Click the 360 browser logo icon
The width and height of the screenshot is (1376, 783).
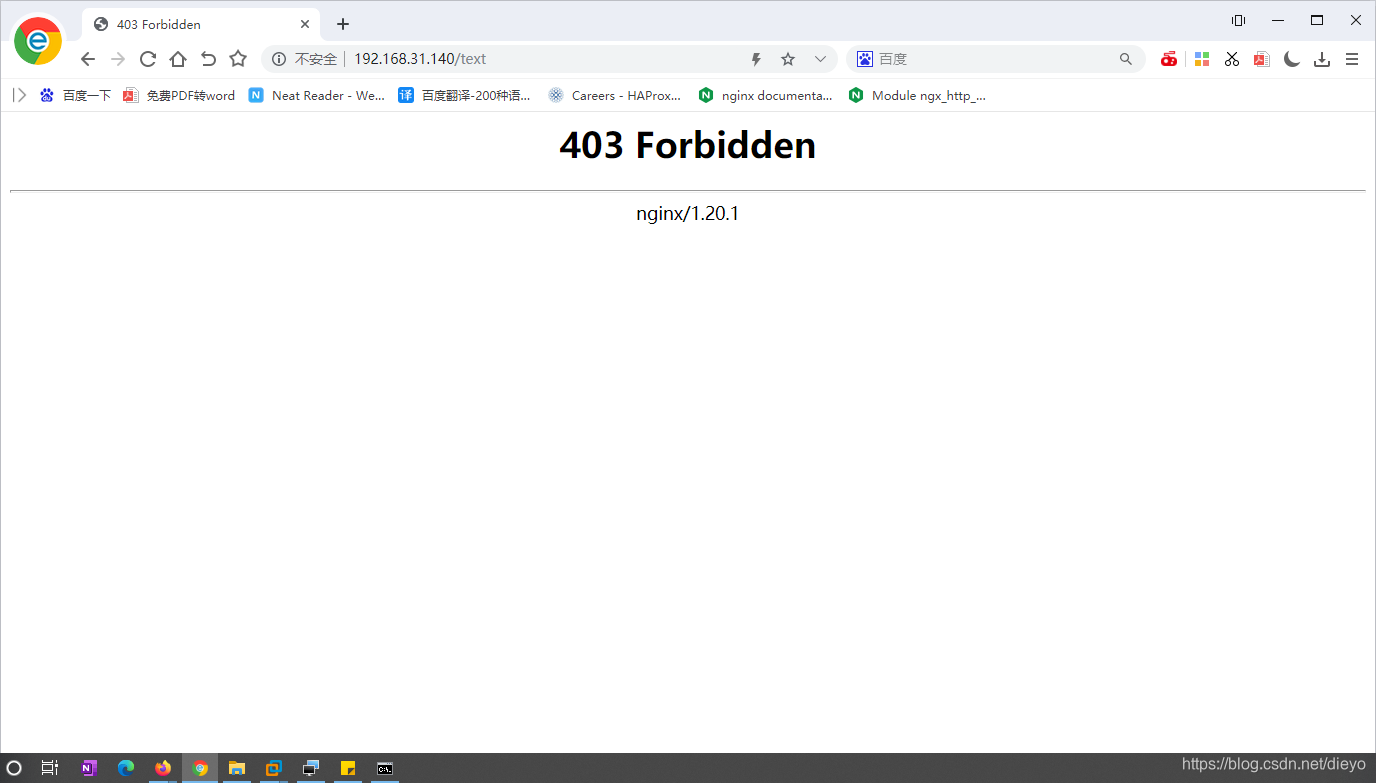(38, 41)
